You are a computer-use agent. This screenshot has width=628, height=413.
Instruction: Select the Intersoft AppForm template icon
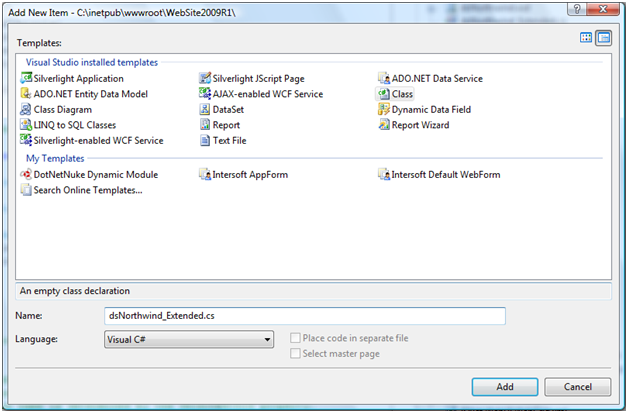pos(205,174)
